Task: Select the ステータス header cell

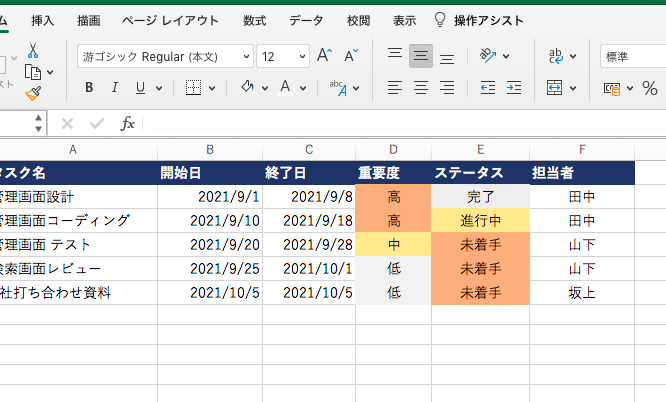Action: coord(480,173)
